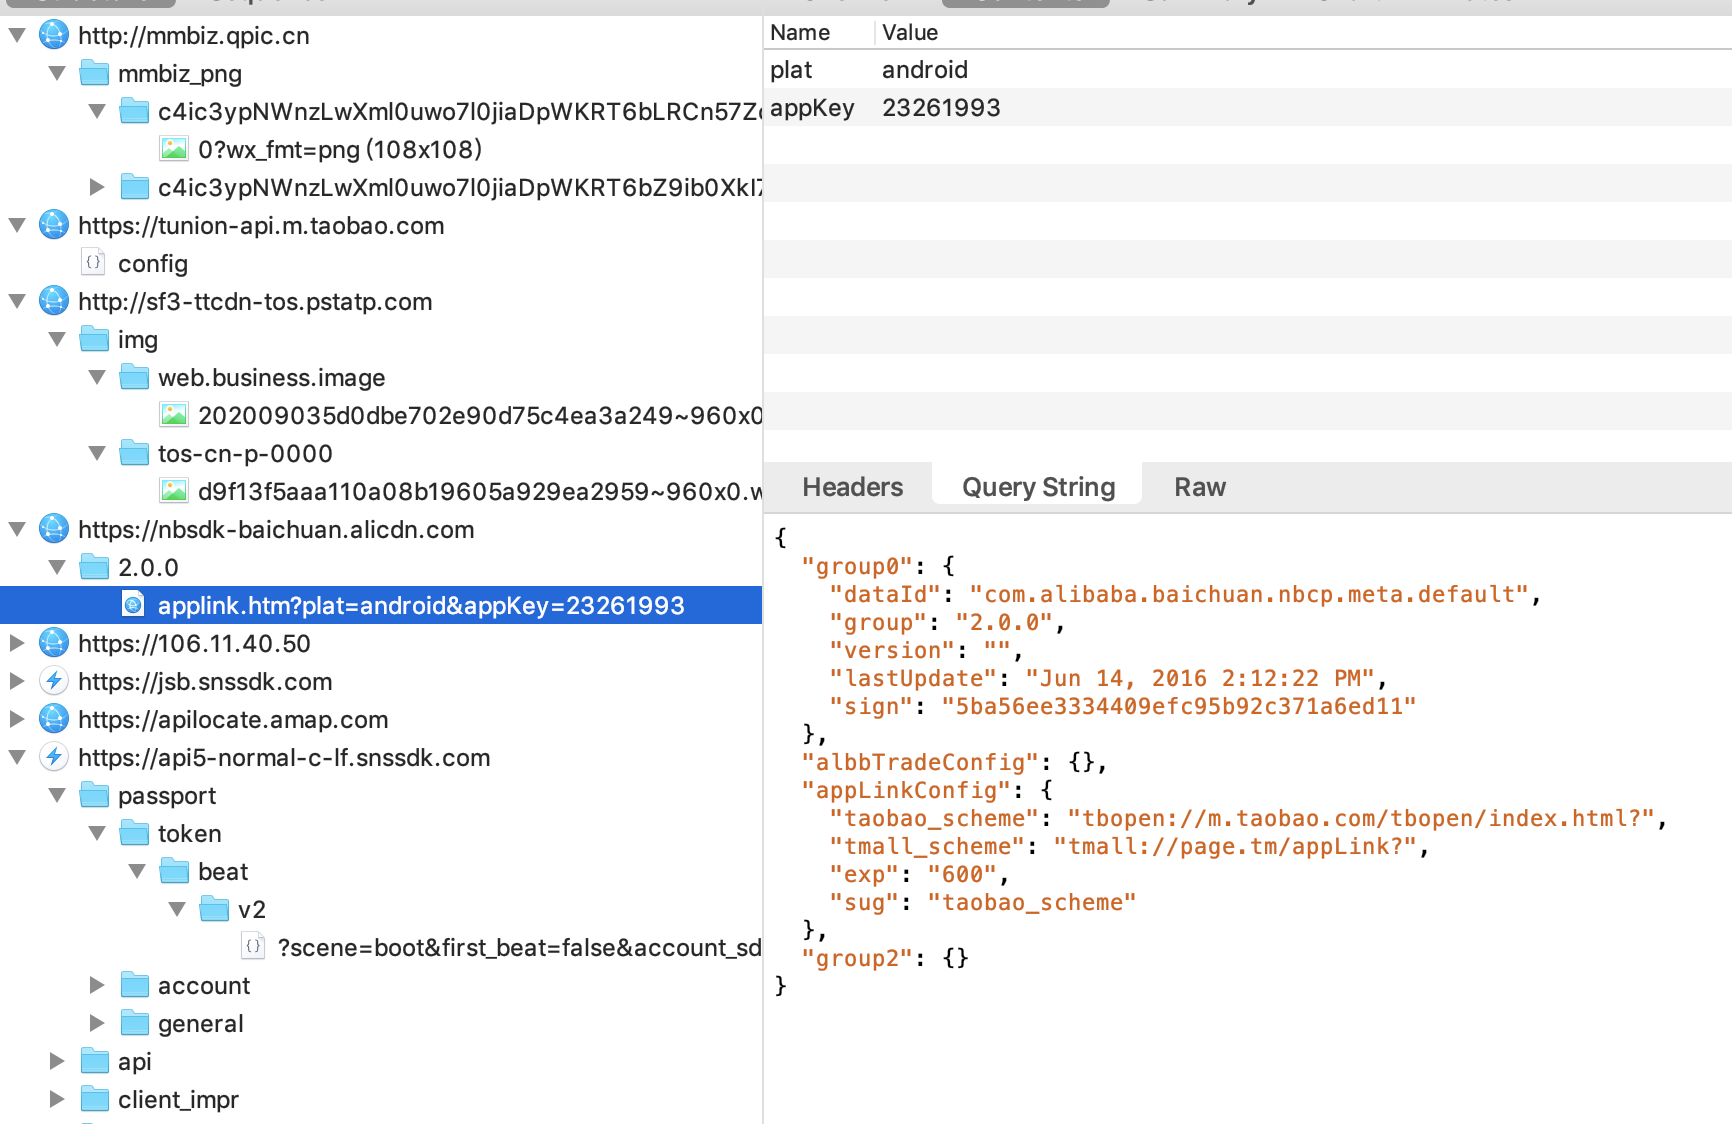Screen dimensions: 1732x1124
Task: Click the web.business.image folder icon
Action: click(x=134, y=377)
